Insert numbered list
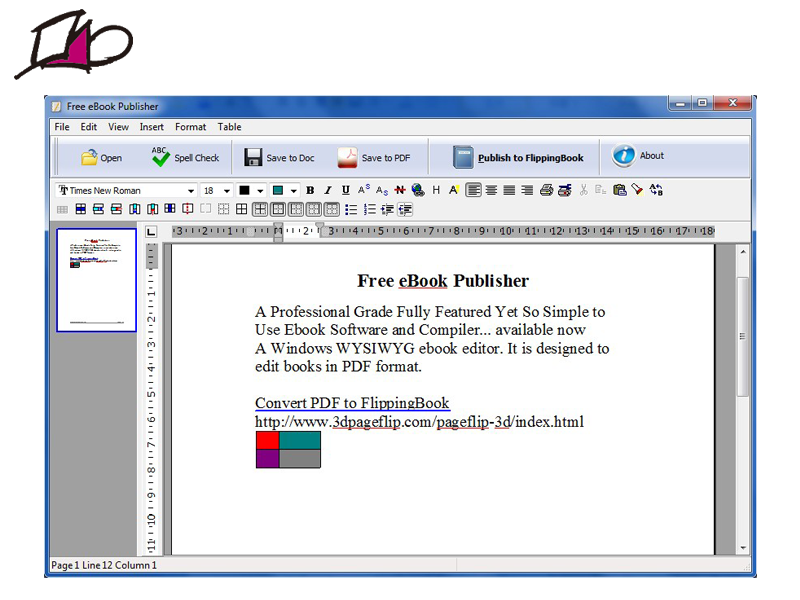Screen dimensions: 800x600 (369, 209)
